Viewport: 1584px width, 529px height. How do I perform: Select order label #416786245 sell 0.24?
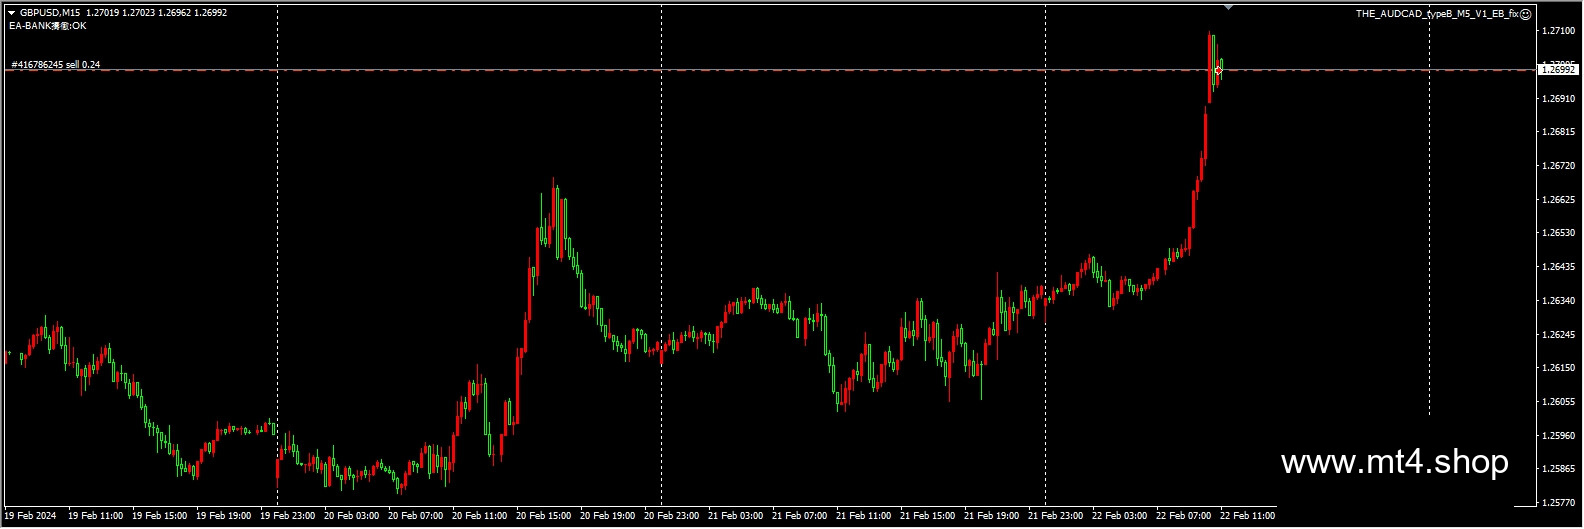pos(56,64)
